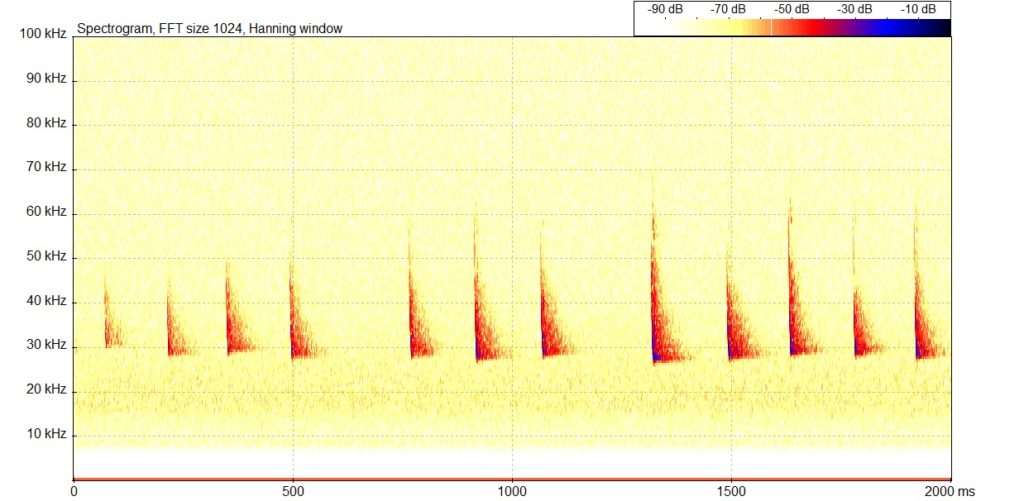This screenshot has height=501, width=1024.
Task: Click the "50 kHz" frequency label
Action: 46,256
